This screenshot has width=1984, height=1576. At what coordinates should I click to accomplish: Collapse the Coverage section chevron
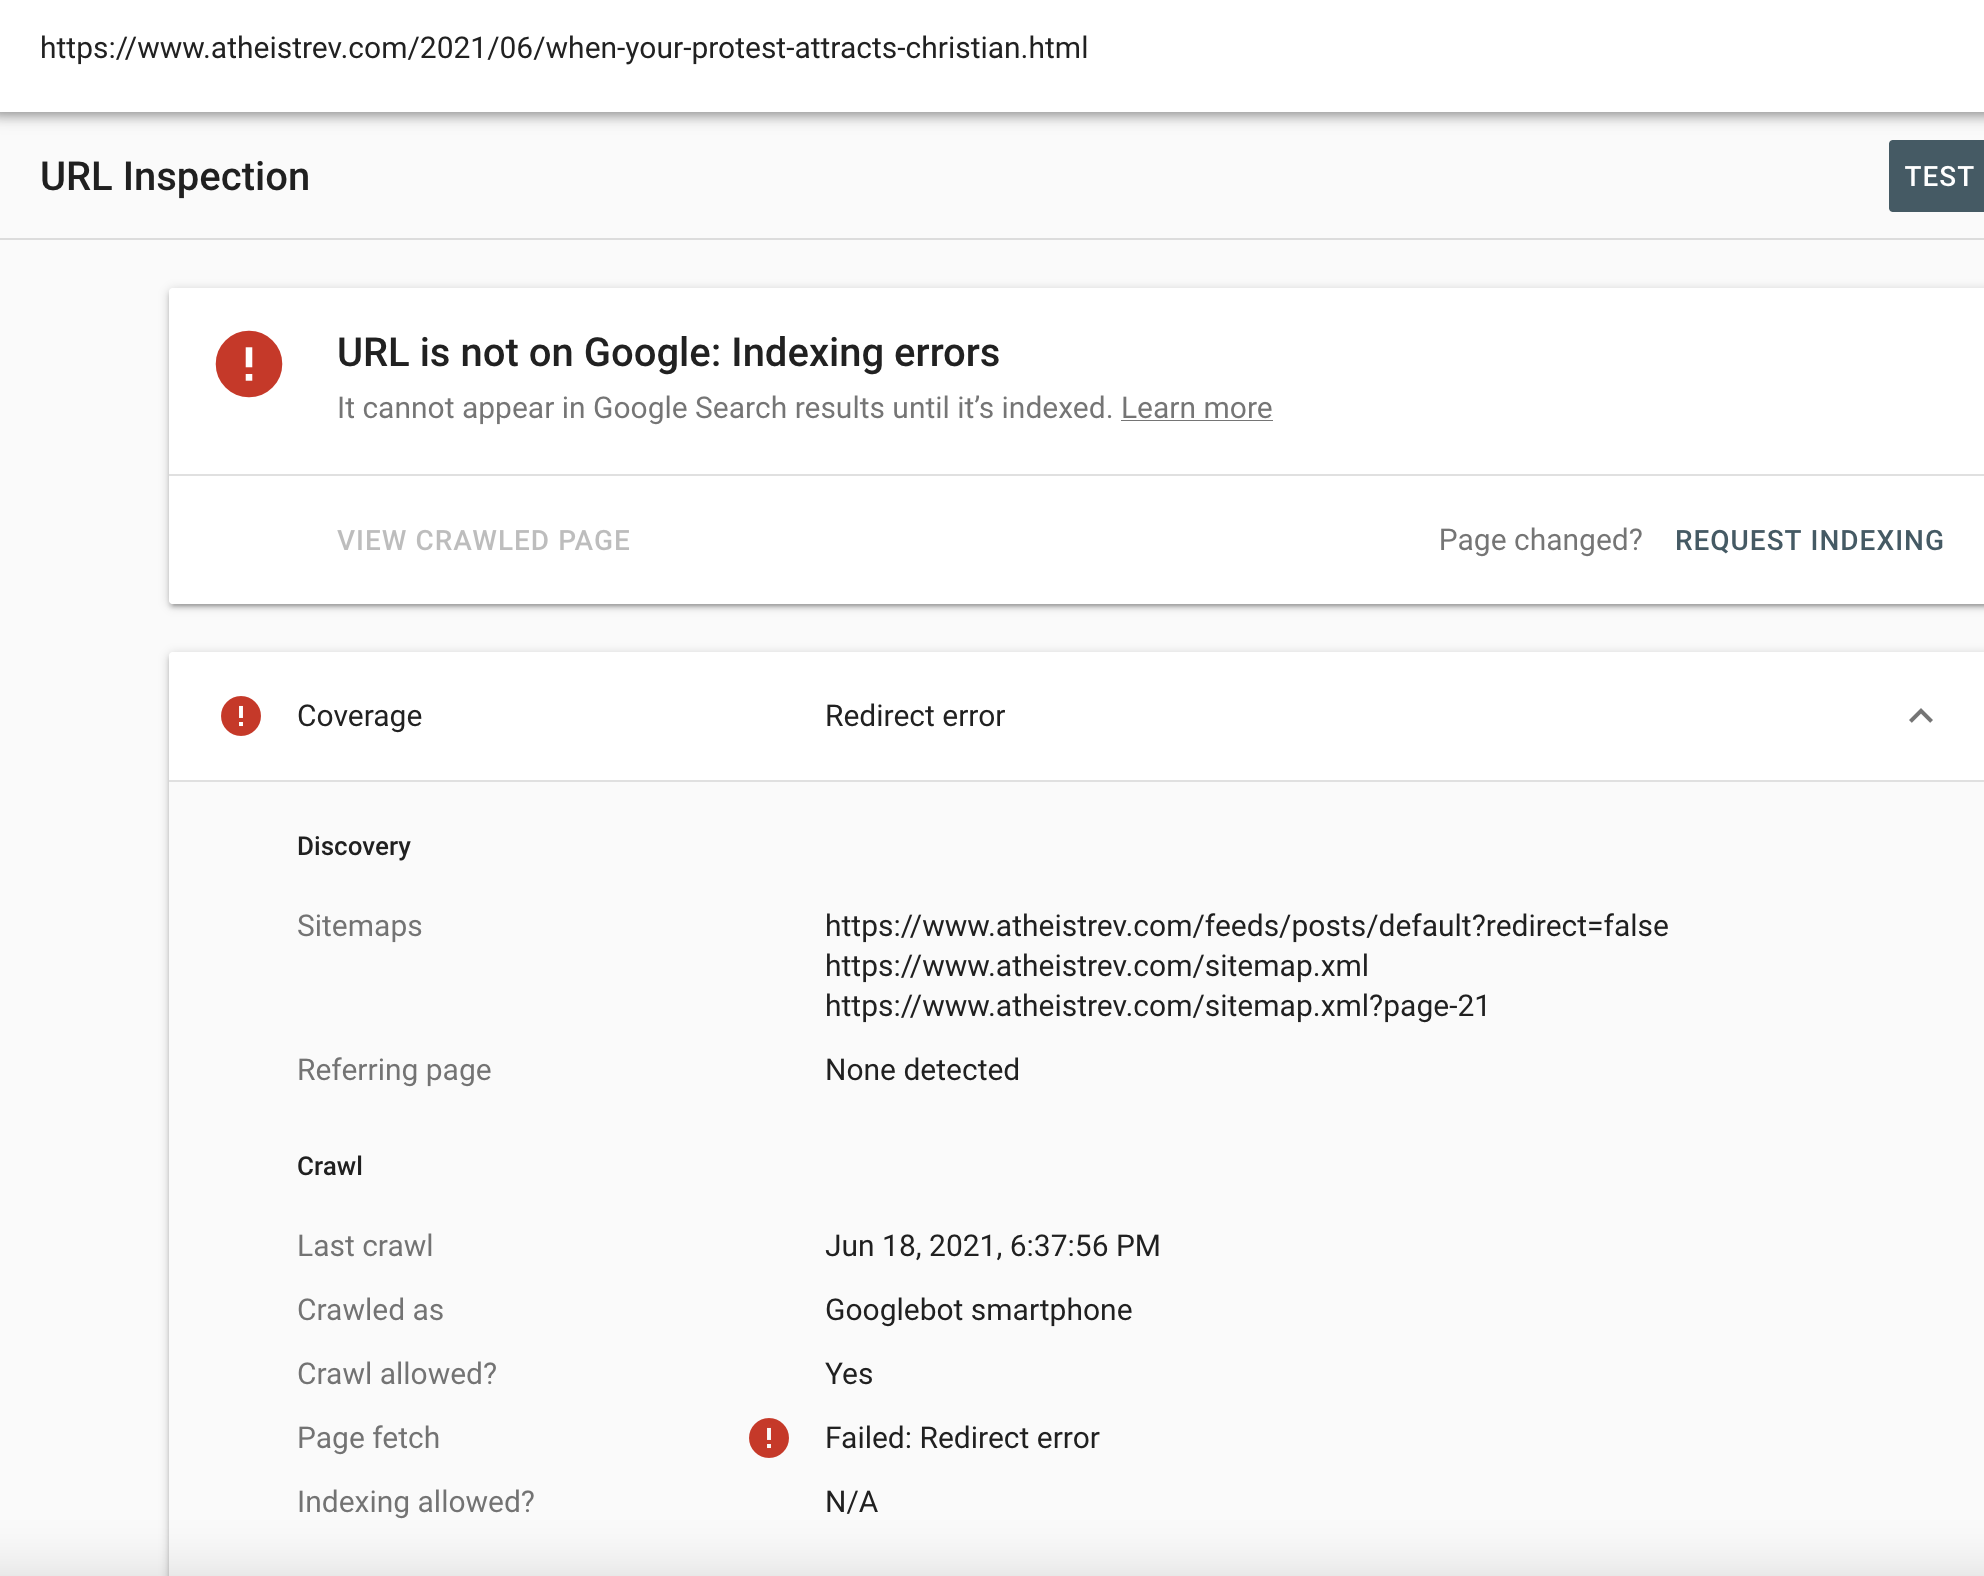click(x=1920, y=716)
